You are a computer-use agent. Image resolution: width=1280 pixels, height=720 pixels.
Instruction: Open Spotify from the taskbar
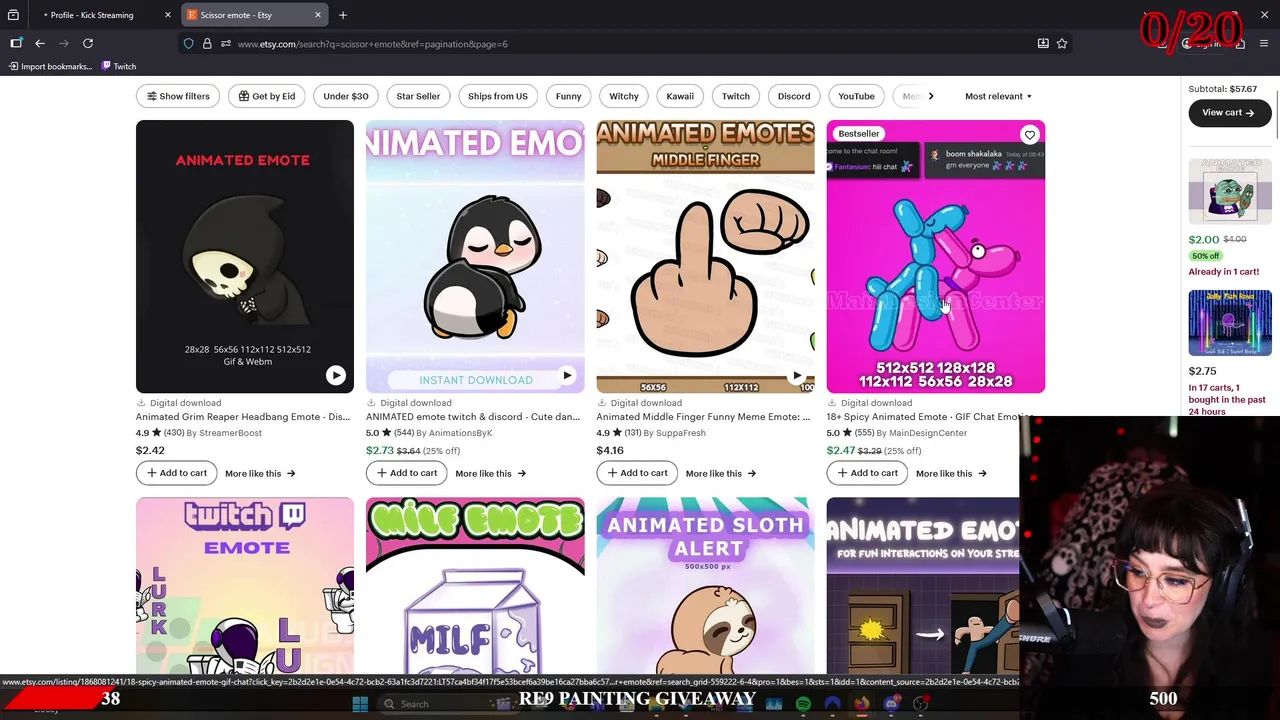pyautogui.click(x=803, y=704)
